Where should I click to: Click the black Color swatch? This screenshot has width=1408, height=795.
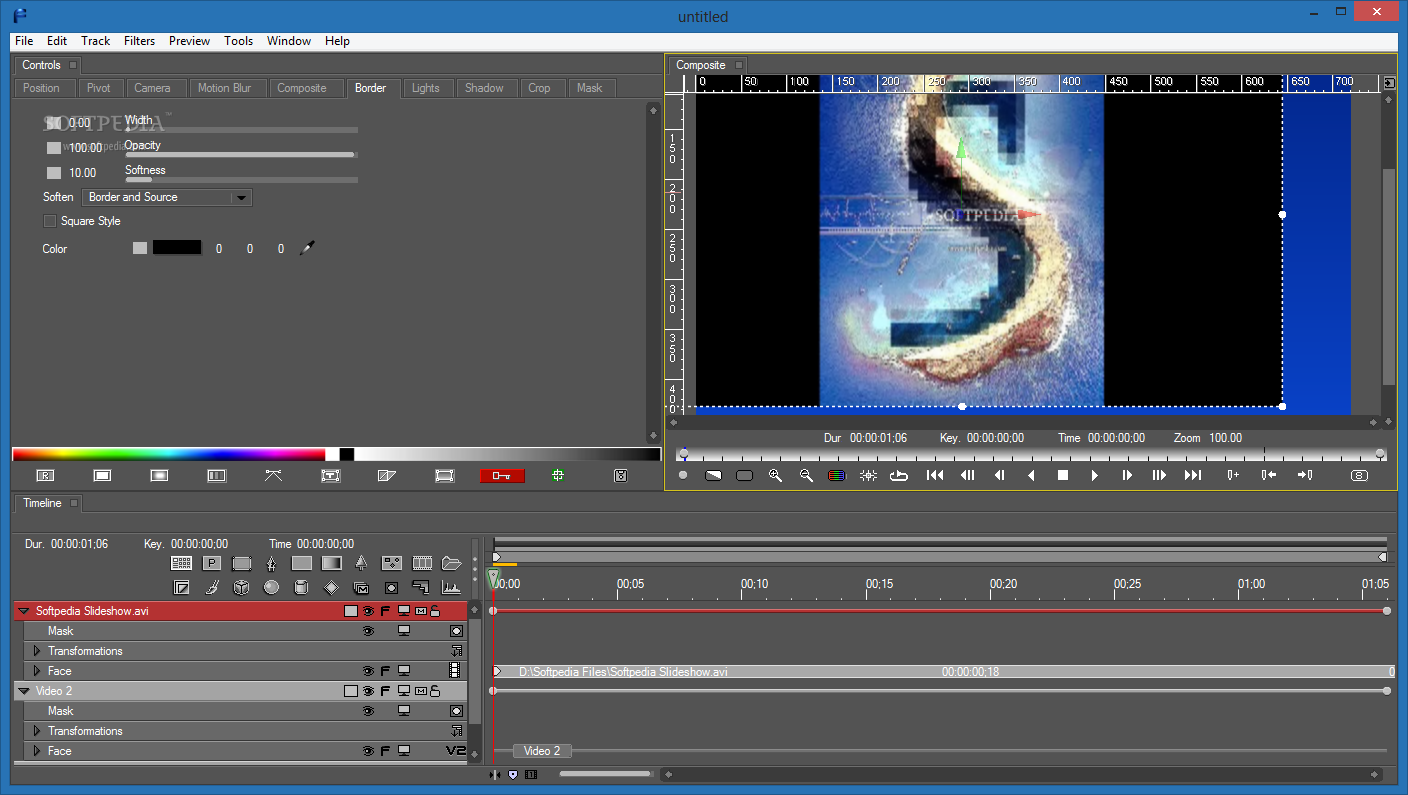[177, 248]
